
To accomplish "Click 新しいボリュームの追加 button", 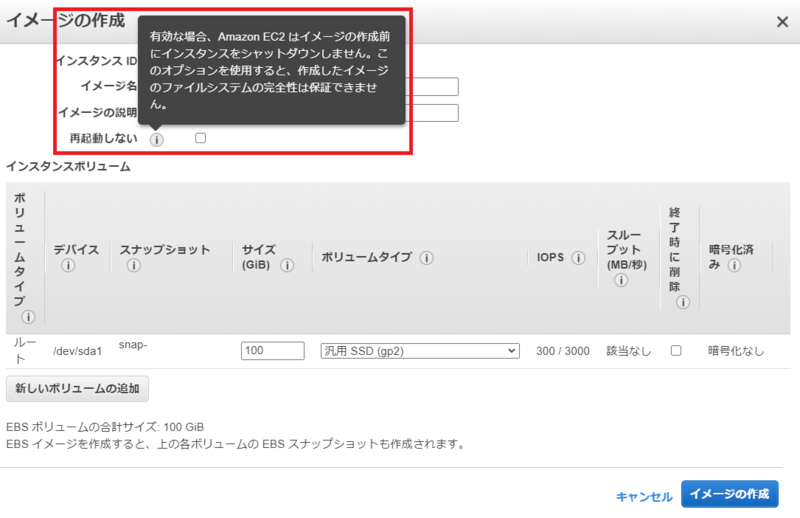I will (77, 389).
